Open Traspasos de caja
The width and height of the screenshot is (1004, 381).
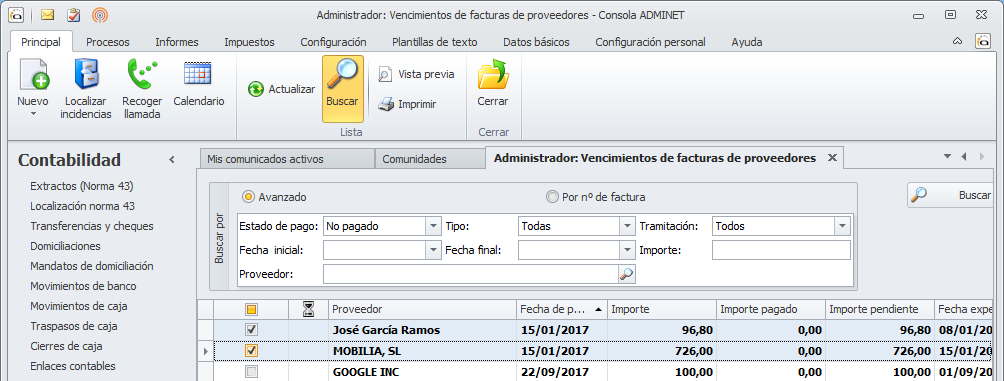[74, 326]
